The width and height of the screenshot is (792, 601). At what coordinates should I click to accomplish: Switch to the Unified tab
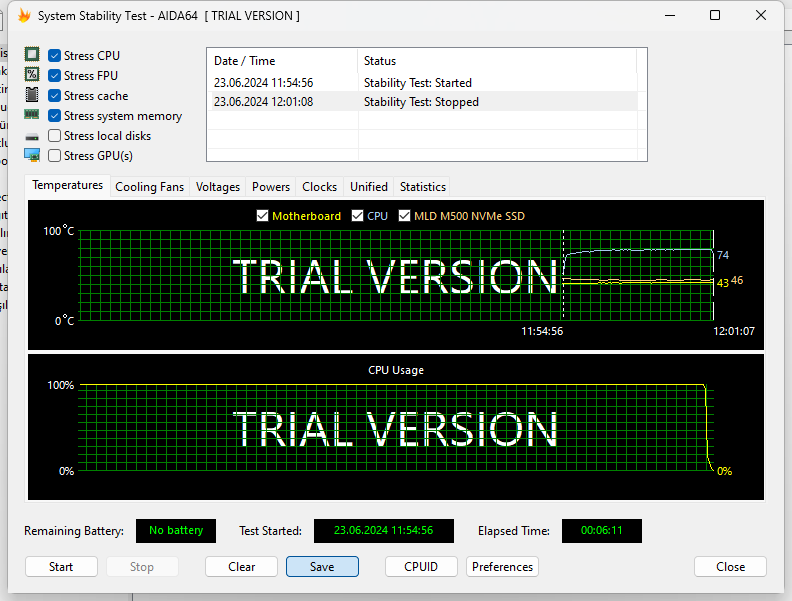[369, 187]
